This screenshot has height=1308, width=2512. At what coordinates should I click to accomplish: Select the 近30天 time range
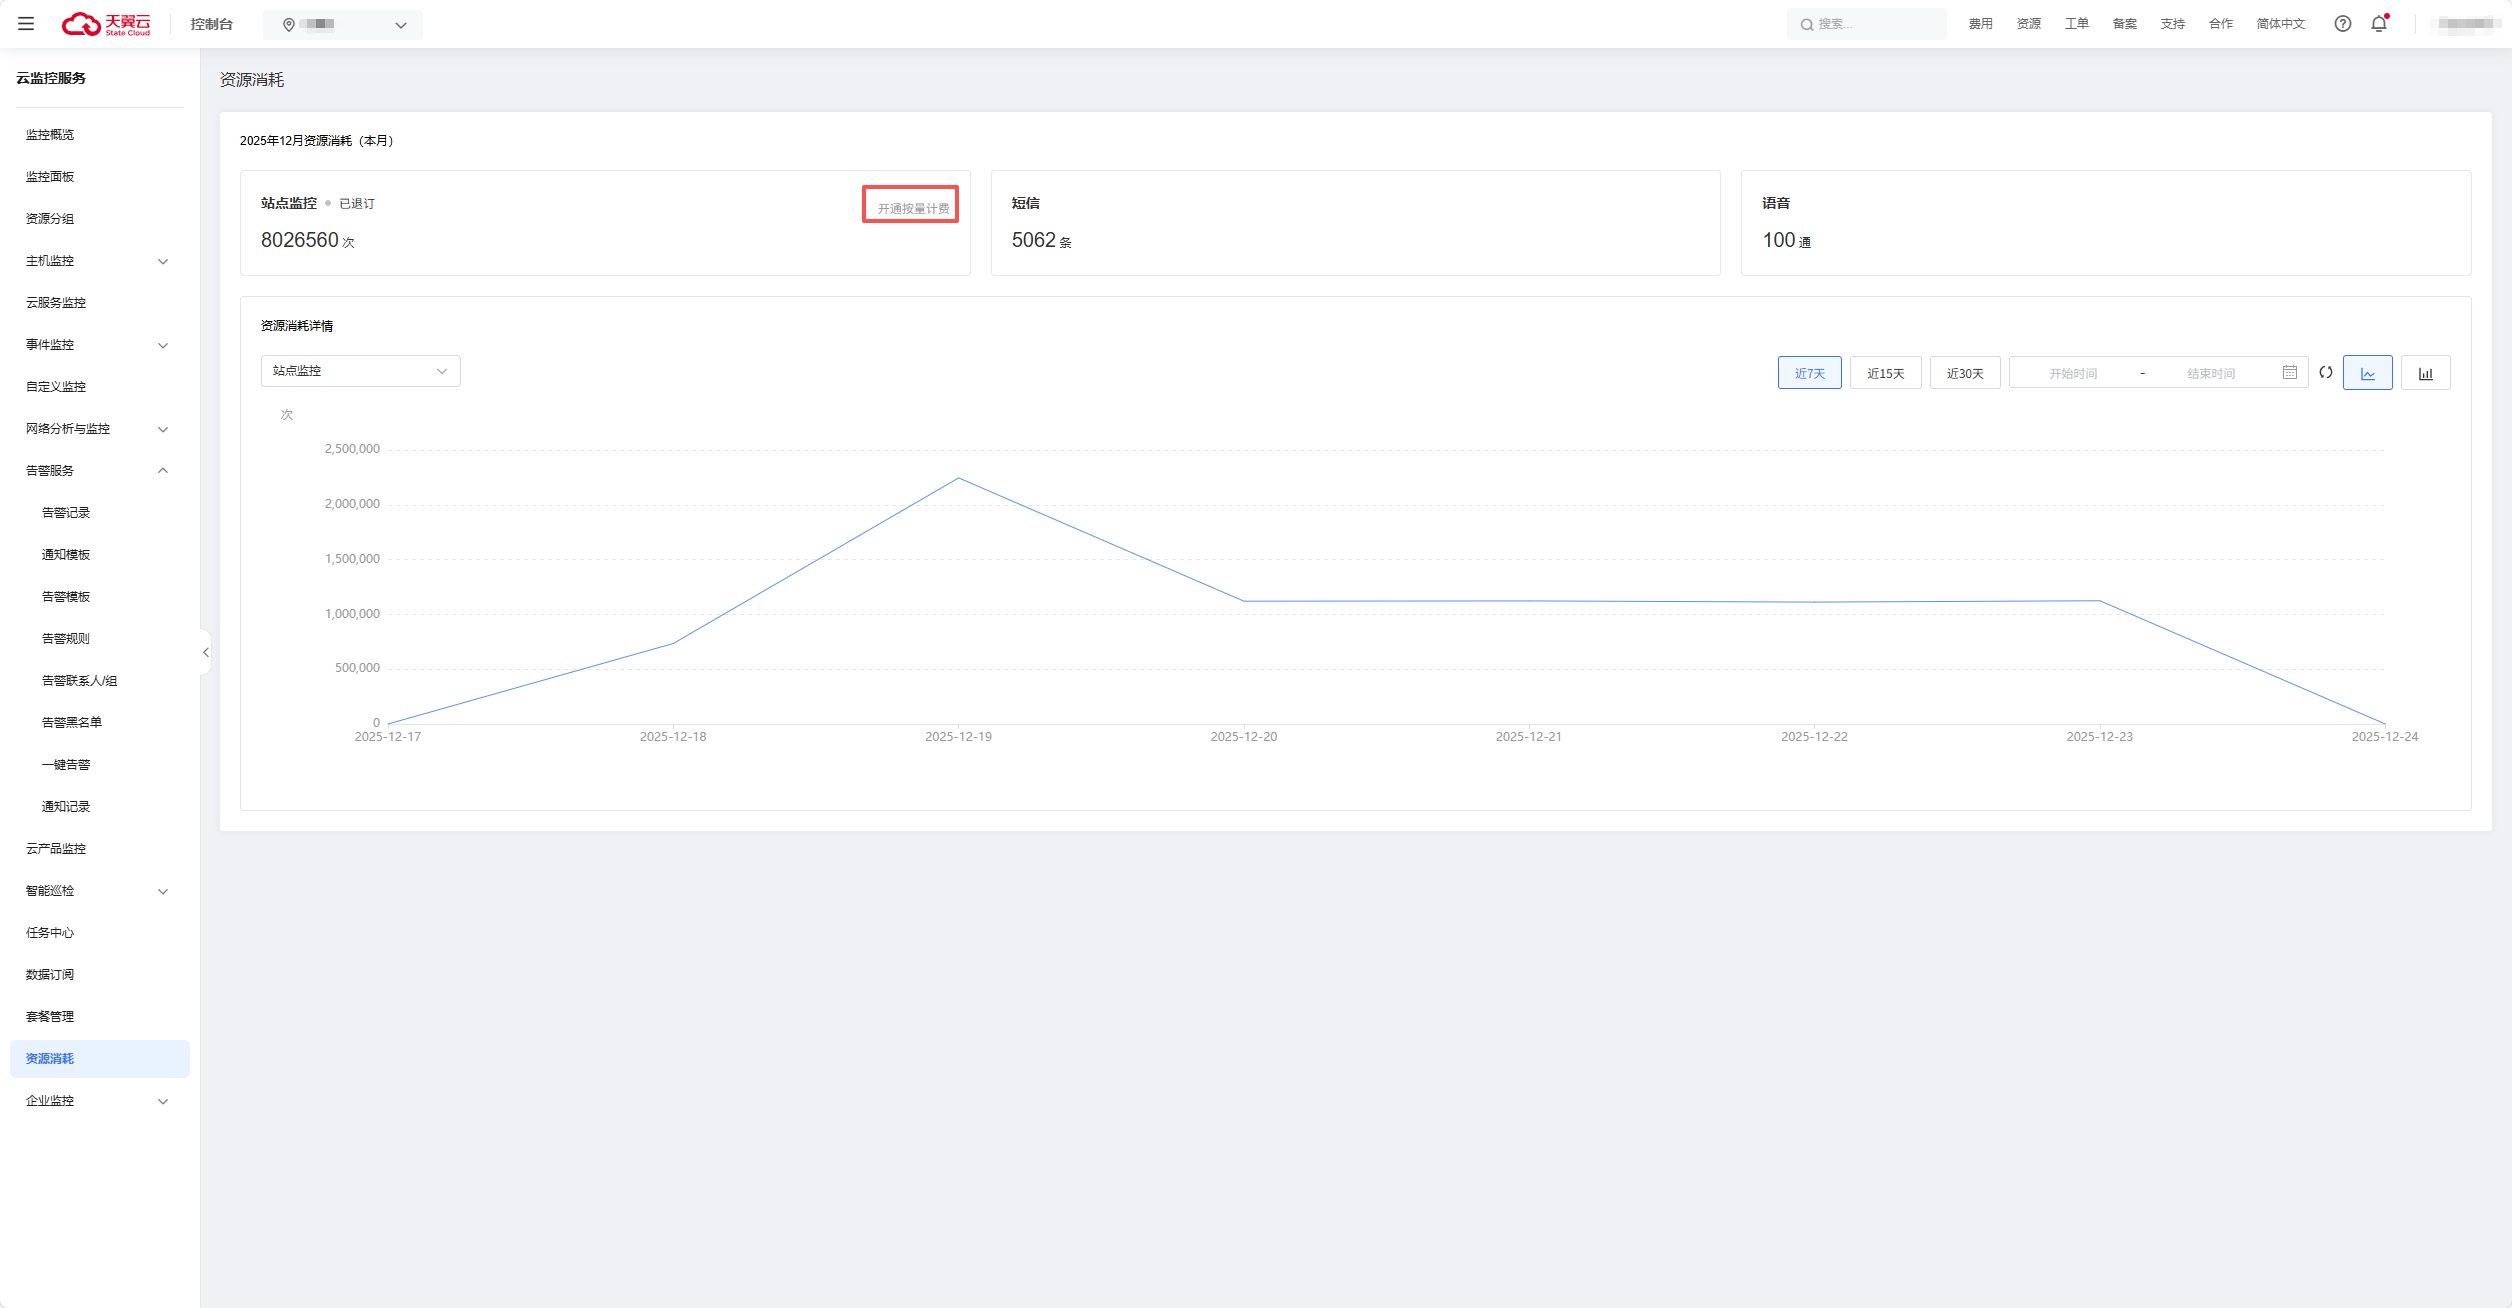click(1964, 373)
